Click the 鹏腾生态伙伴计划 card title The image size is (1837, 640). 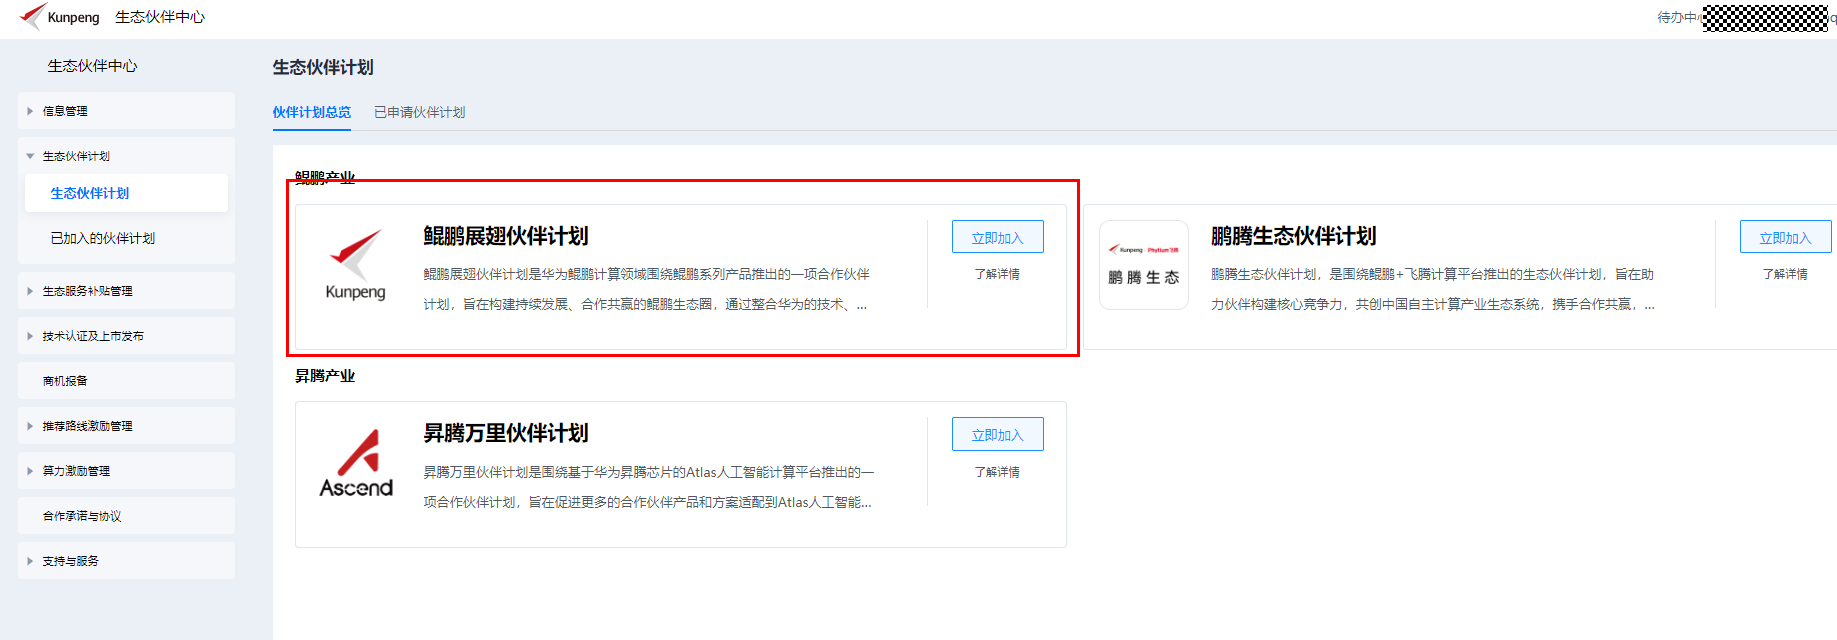pos(1294,236)
